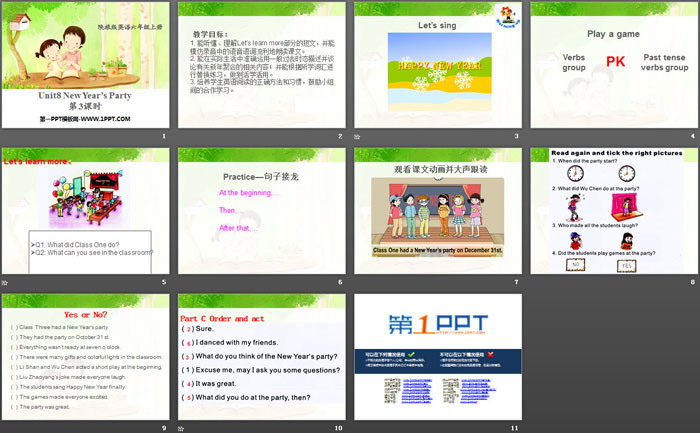Click party classroom picture on slide 5

87,199
